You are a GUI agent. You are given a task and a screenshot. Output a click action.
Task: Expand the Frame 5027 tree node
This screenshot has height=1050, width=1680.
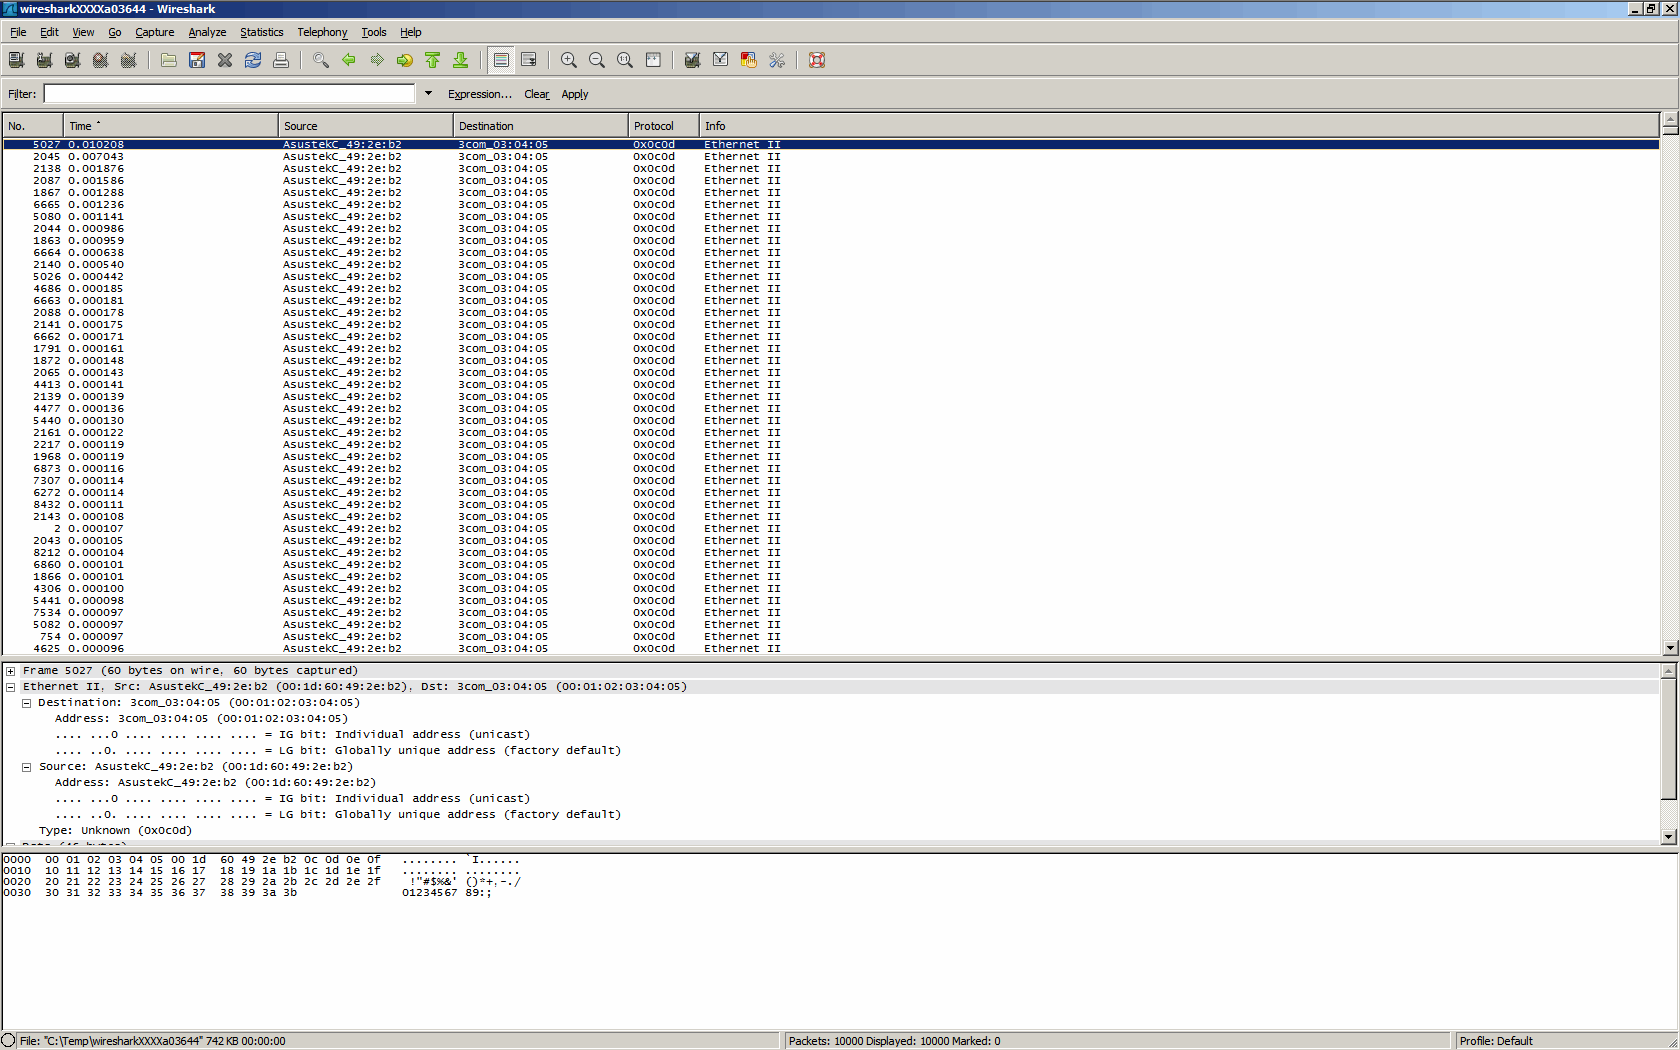pyautogui.click(x=11, y=671)
